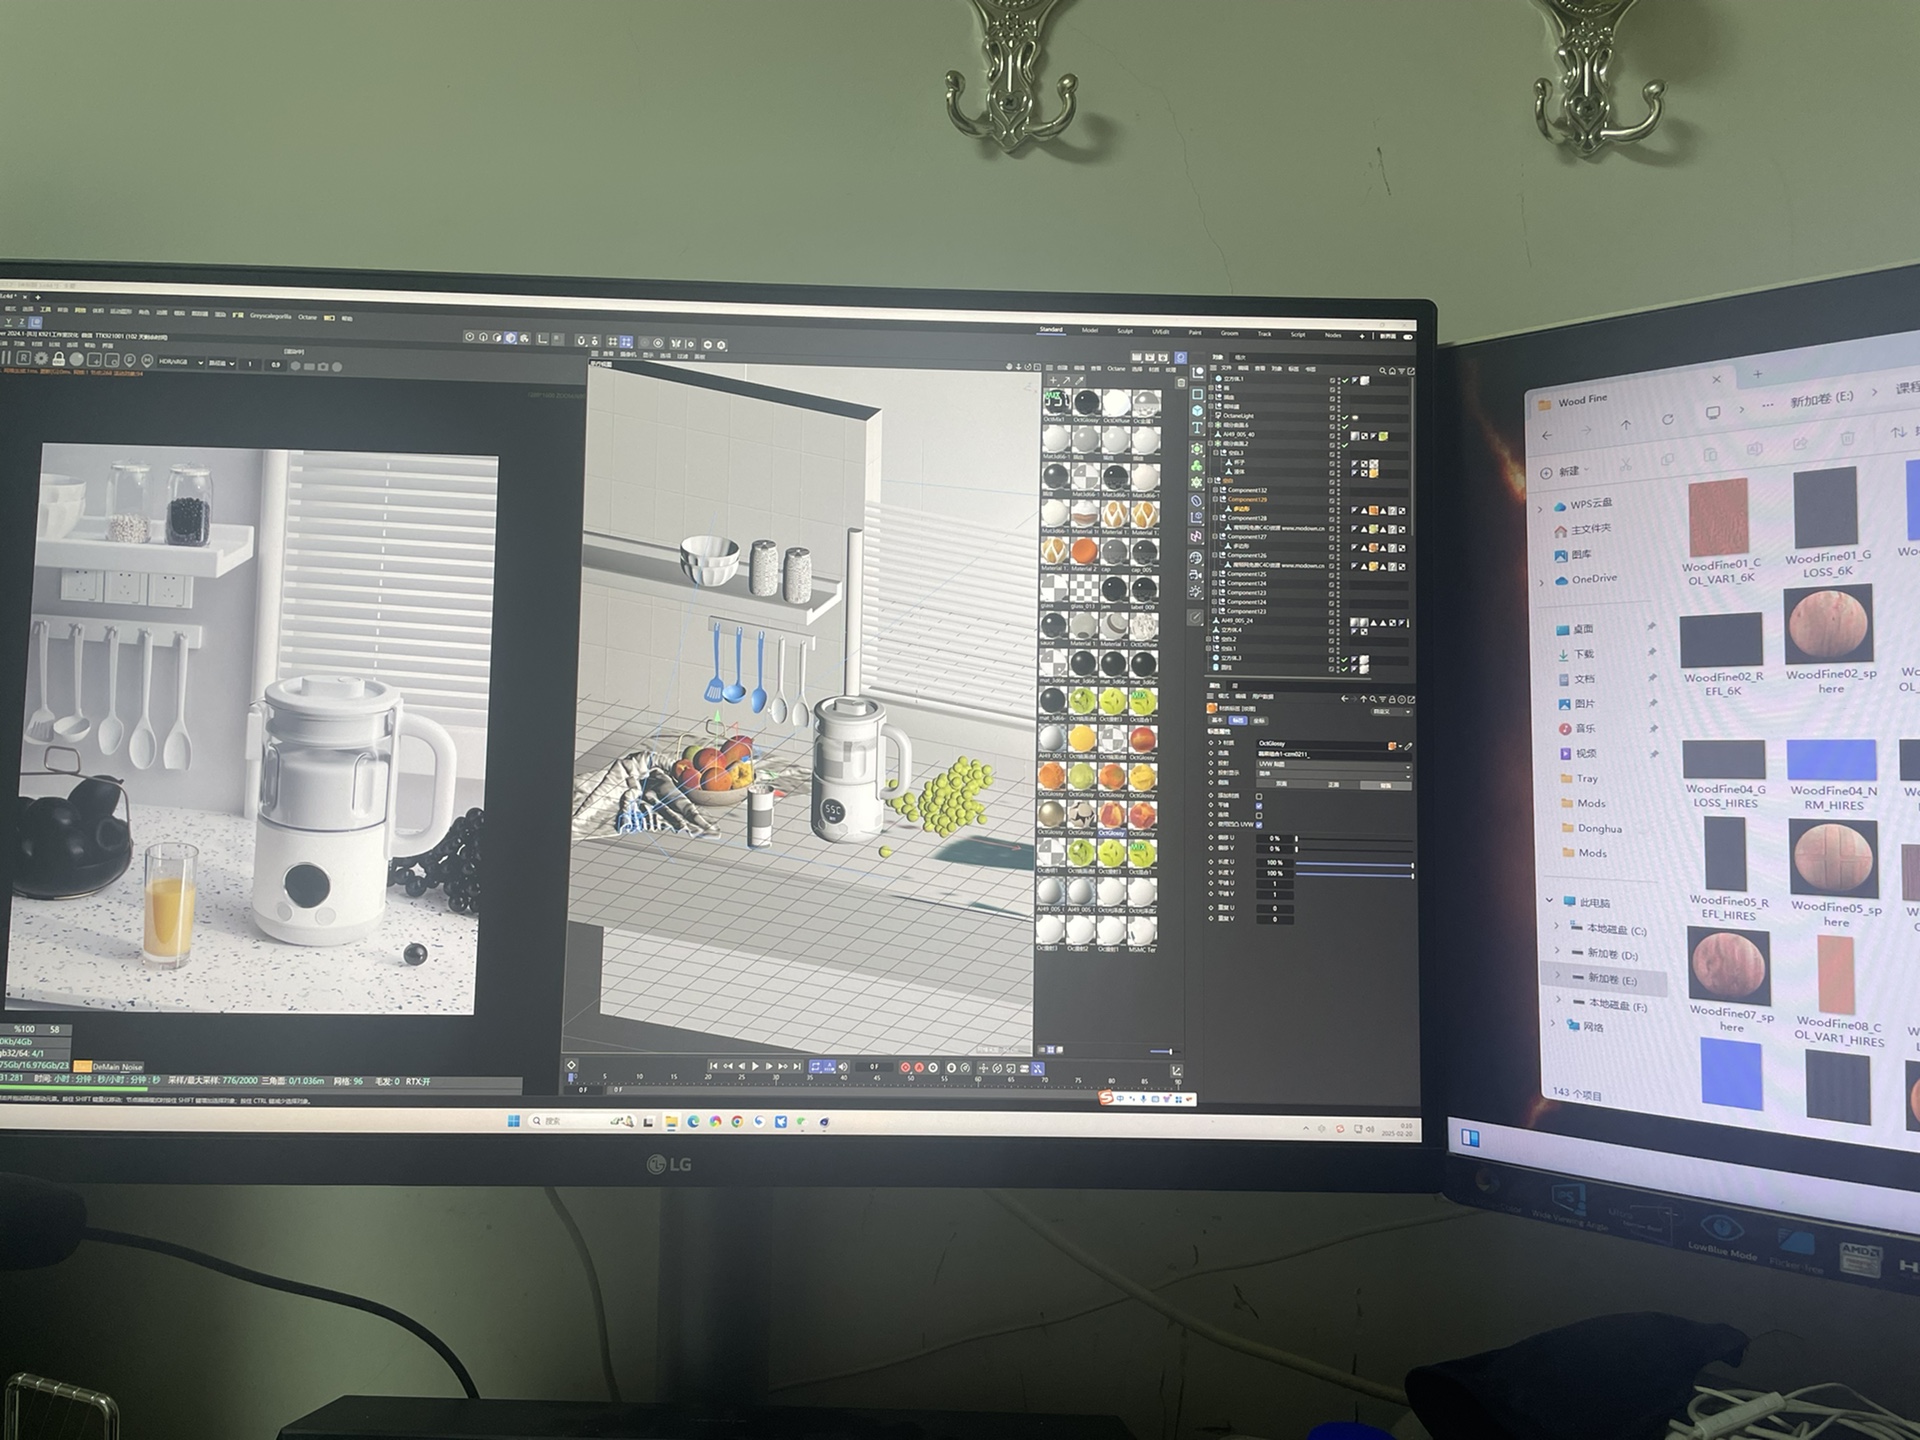Click the Object Manager filter funnel icon
Viewport: 1920px width, 1440px height.
[1401, 371]
